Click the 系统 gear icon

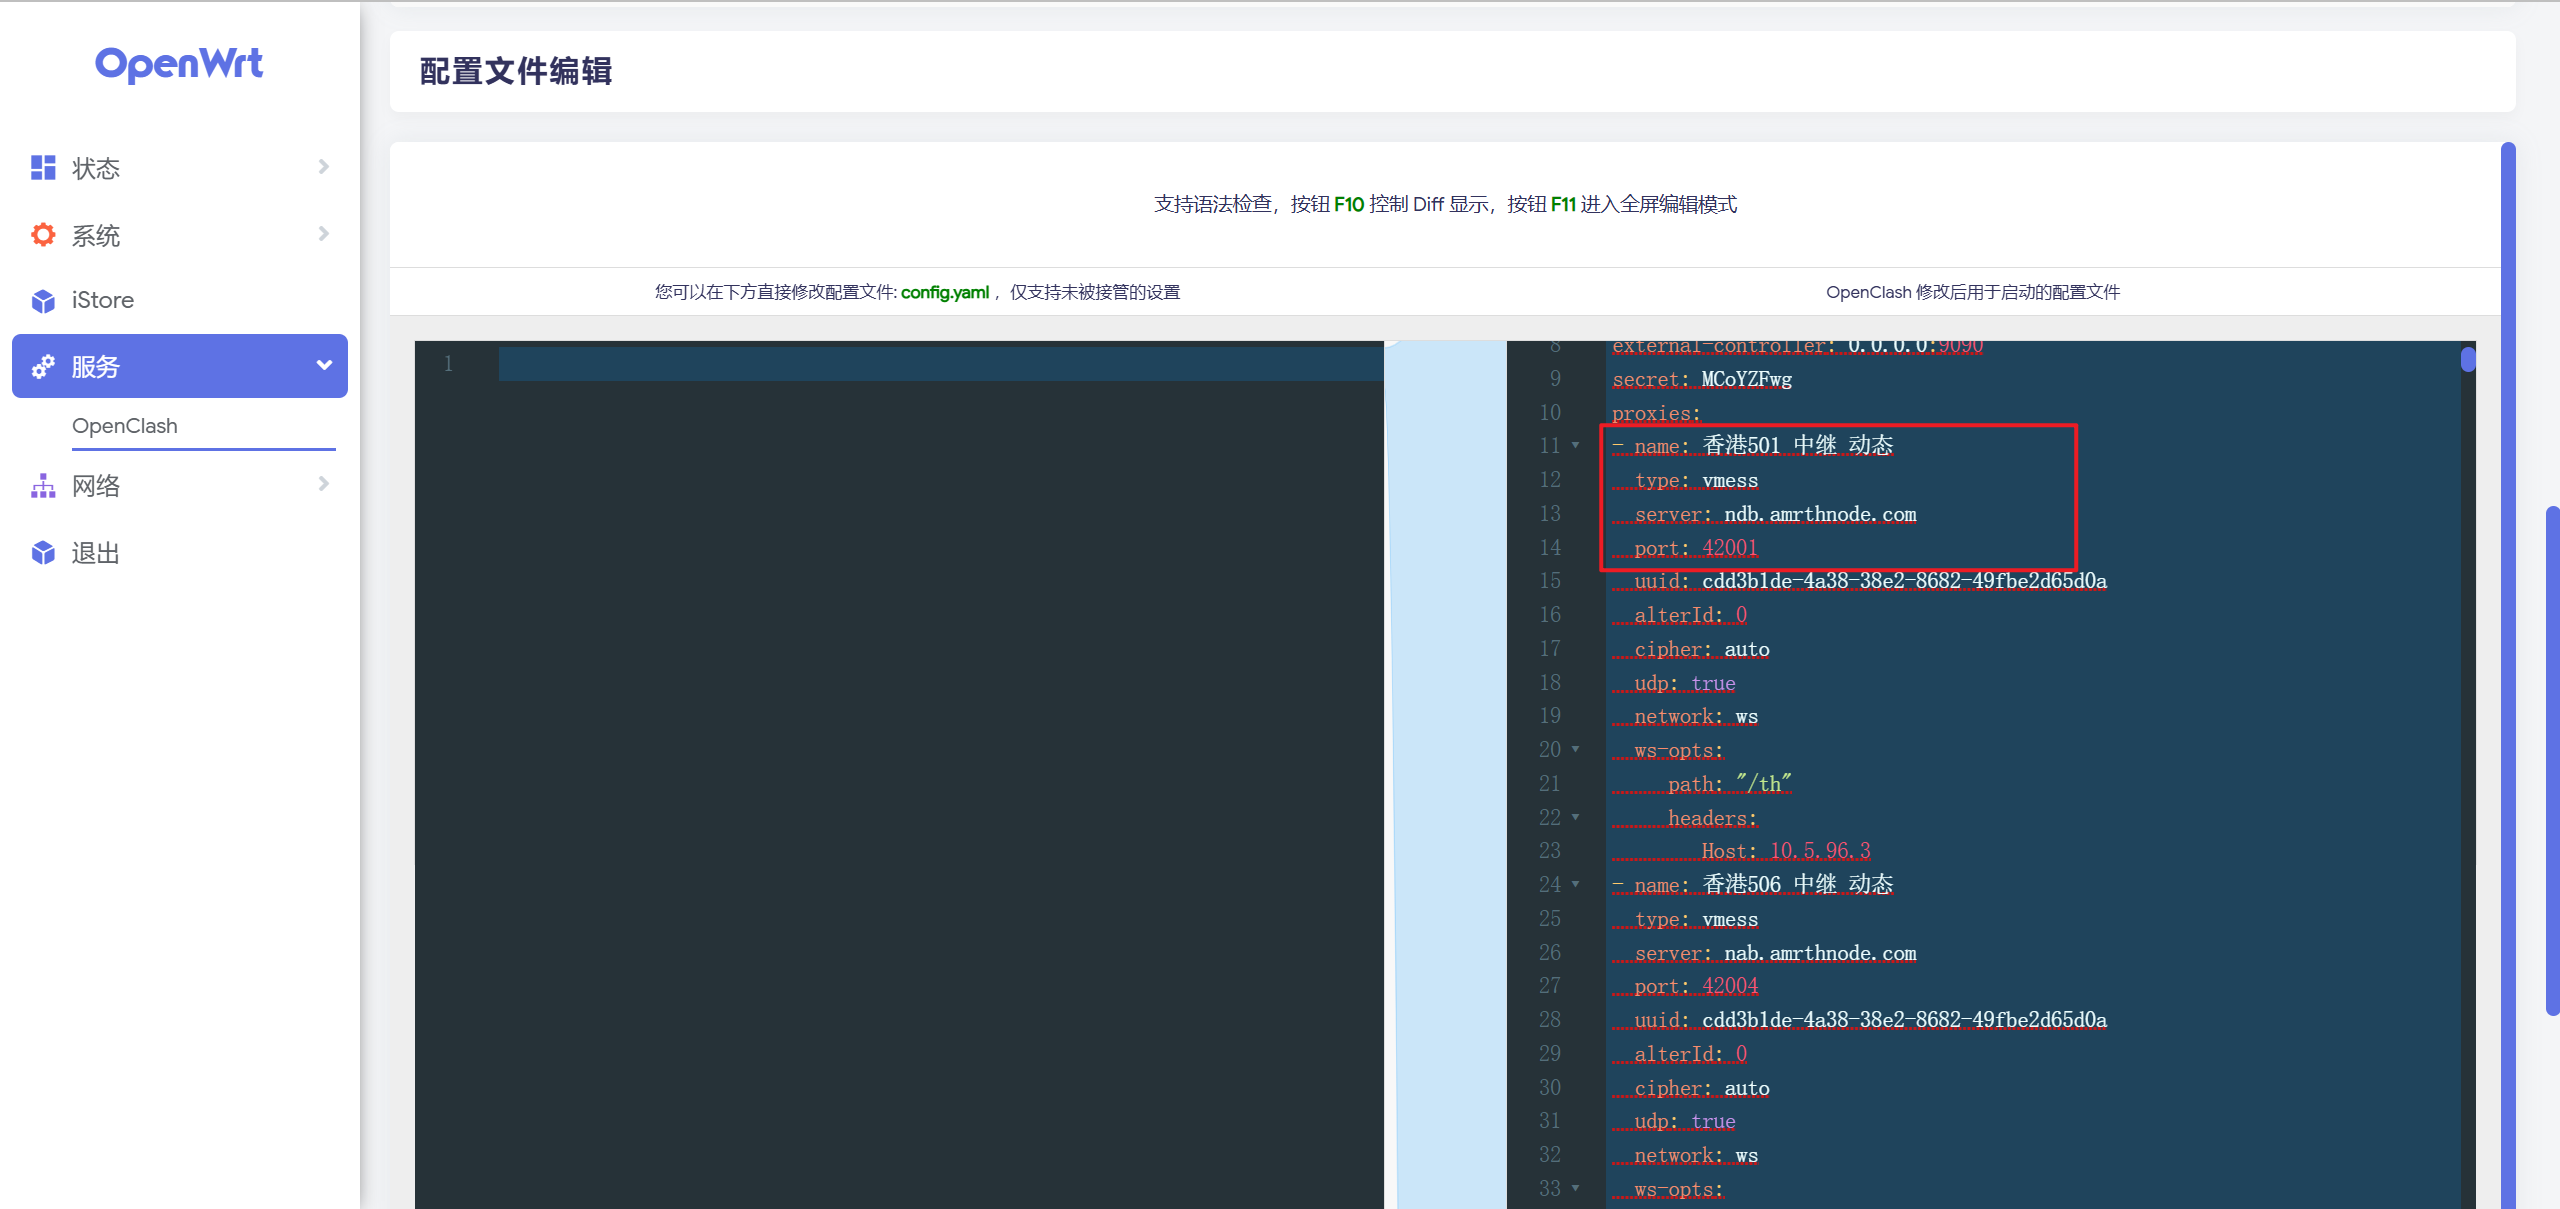point(43,235)
